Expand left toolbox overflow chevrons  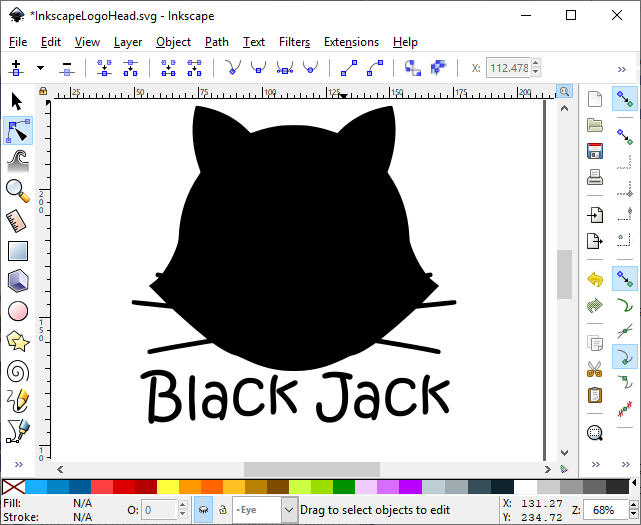(19, 464)
